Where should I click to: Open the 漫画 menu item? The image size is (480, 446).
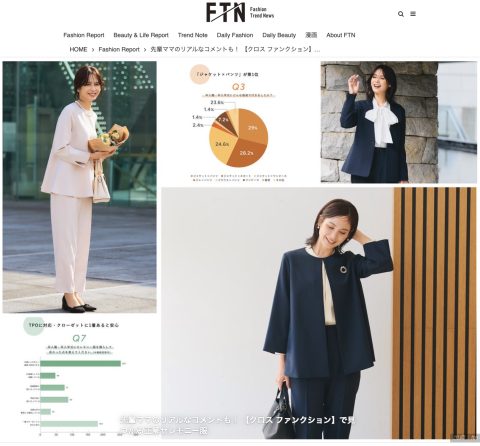(311, 35)
